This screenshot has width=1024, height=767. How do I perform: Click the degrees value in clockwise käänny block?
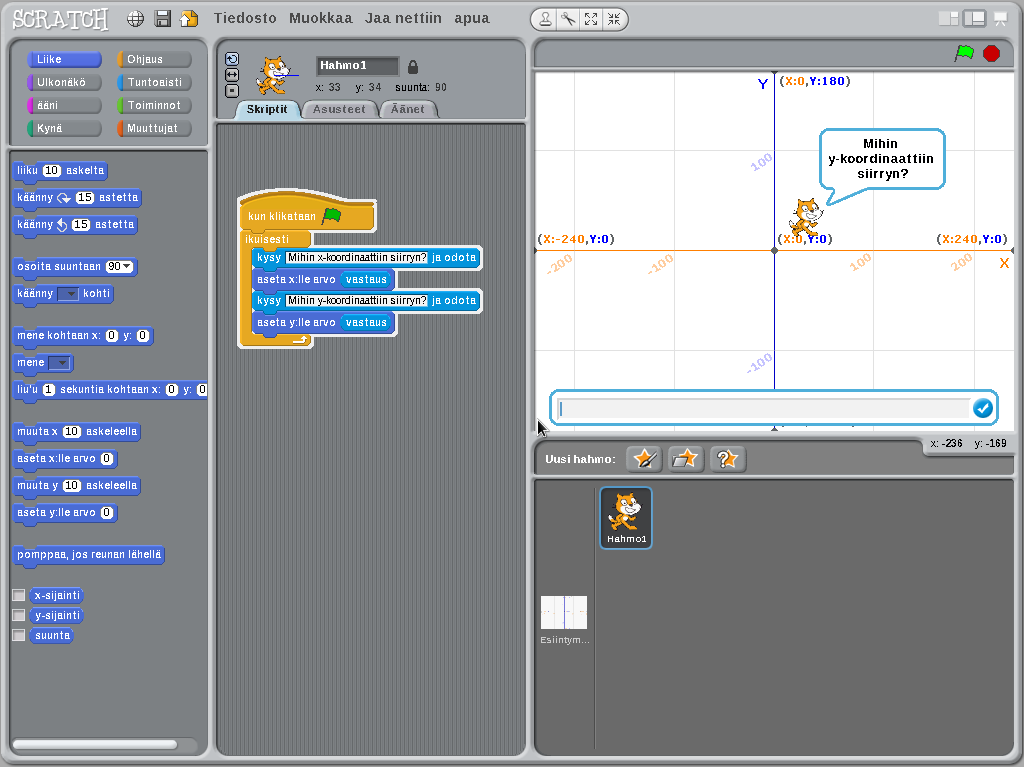[x=85, y=197]
